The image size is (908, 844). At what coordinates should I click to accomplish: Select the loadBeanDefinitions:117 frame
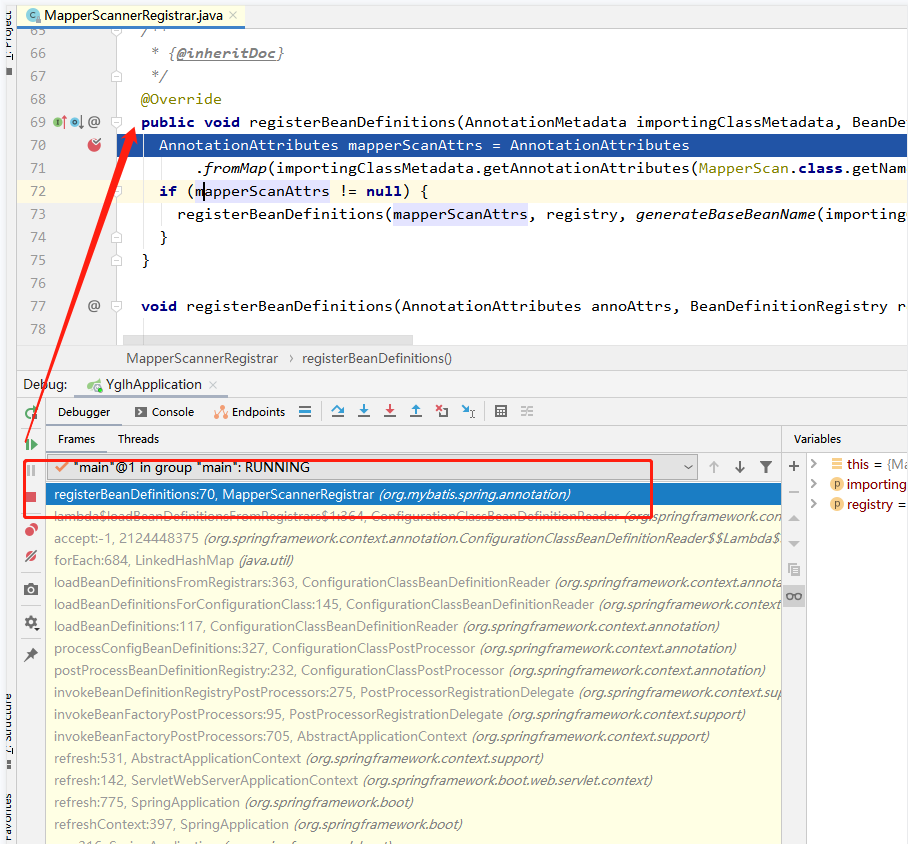coord(413,626)
